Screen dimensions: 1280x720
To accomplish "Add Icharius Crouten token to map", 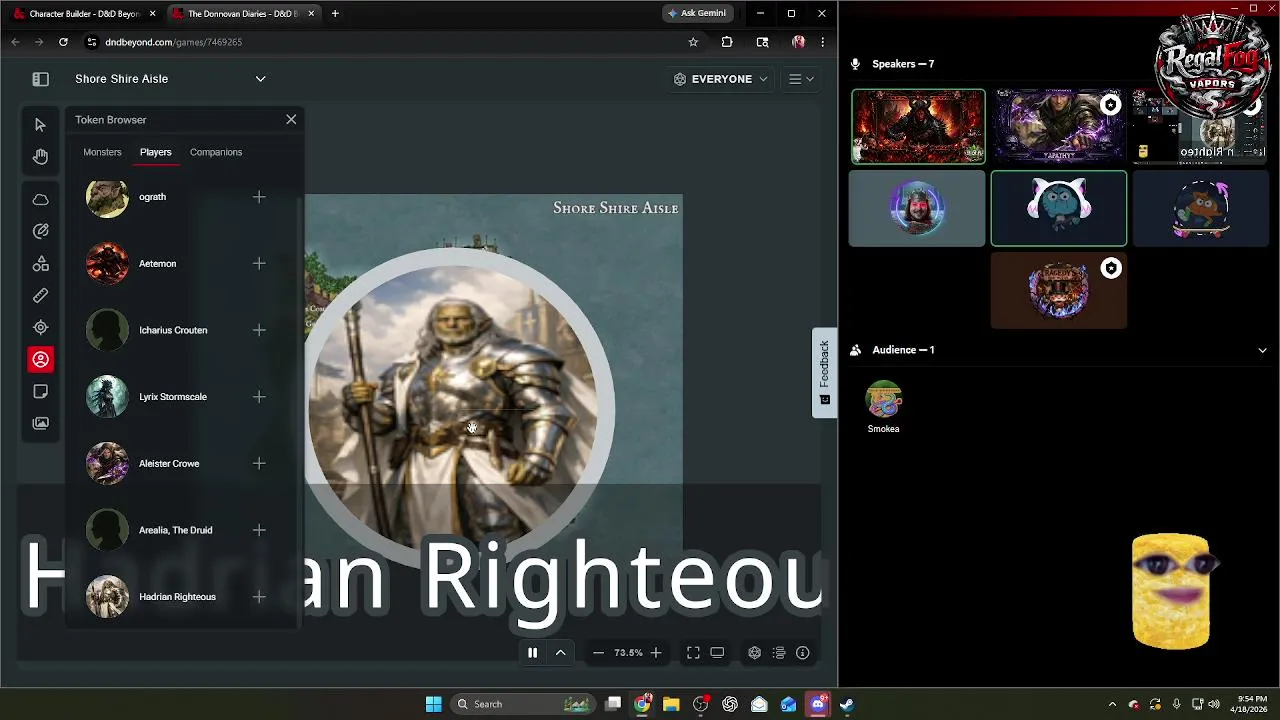I will click(x=259, y=330).
